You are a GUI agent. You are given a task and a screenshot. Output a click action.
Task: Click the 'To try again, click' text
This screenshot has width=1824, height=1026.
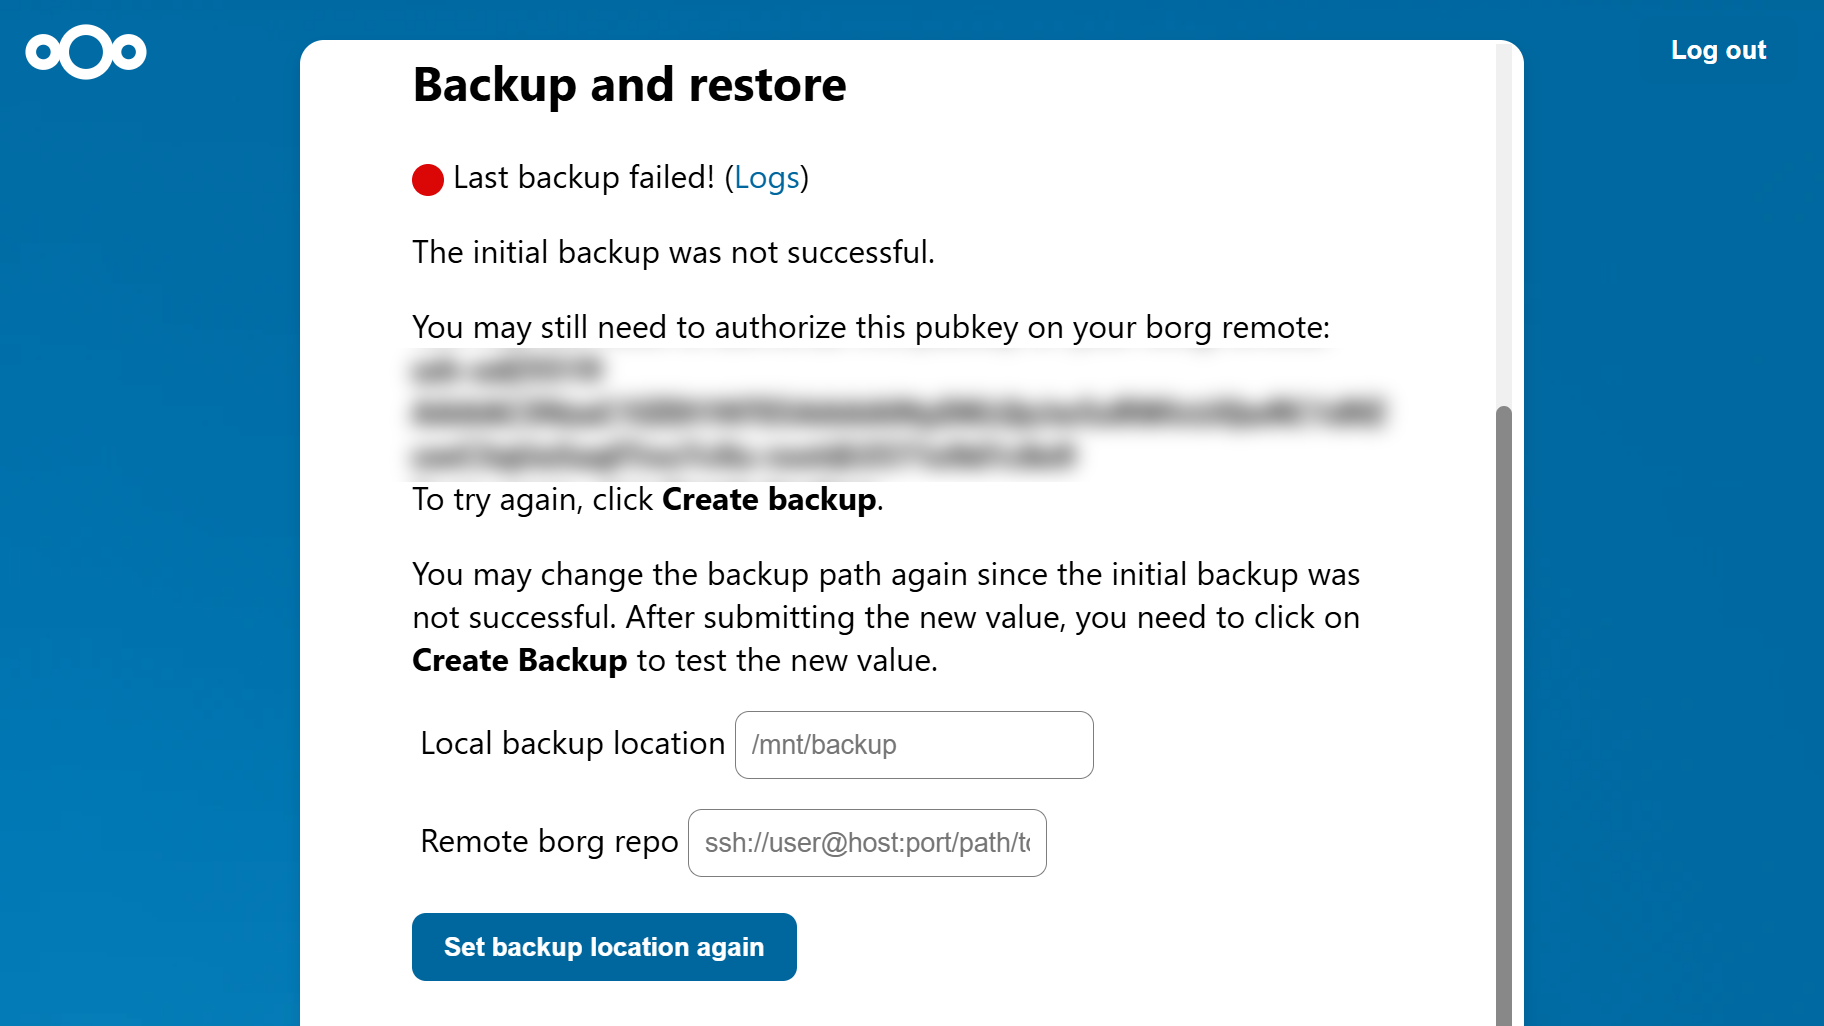(x=532, y=499)
